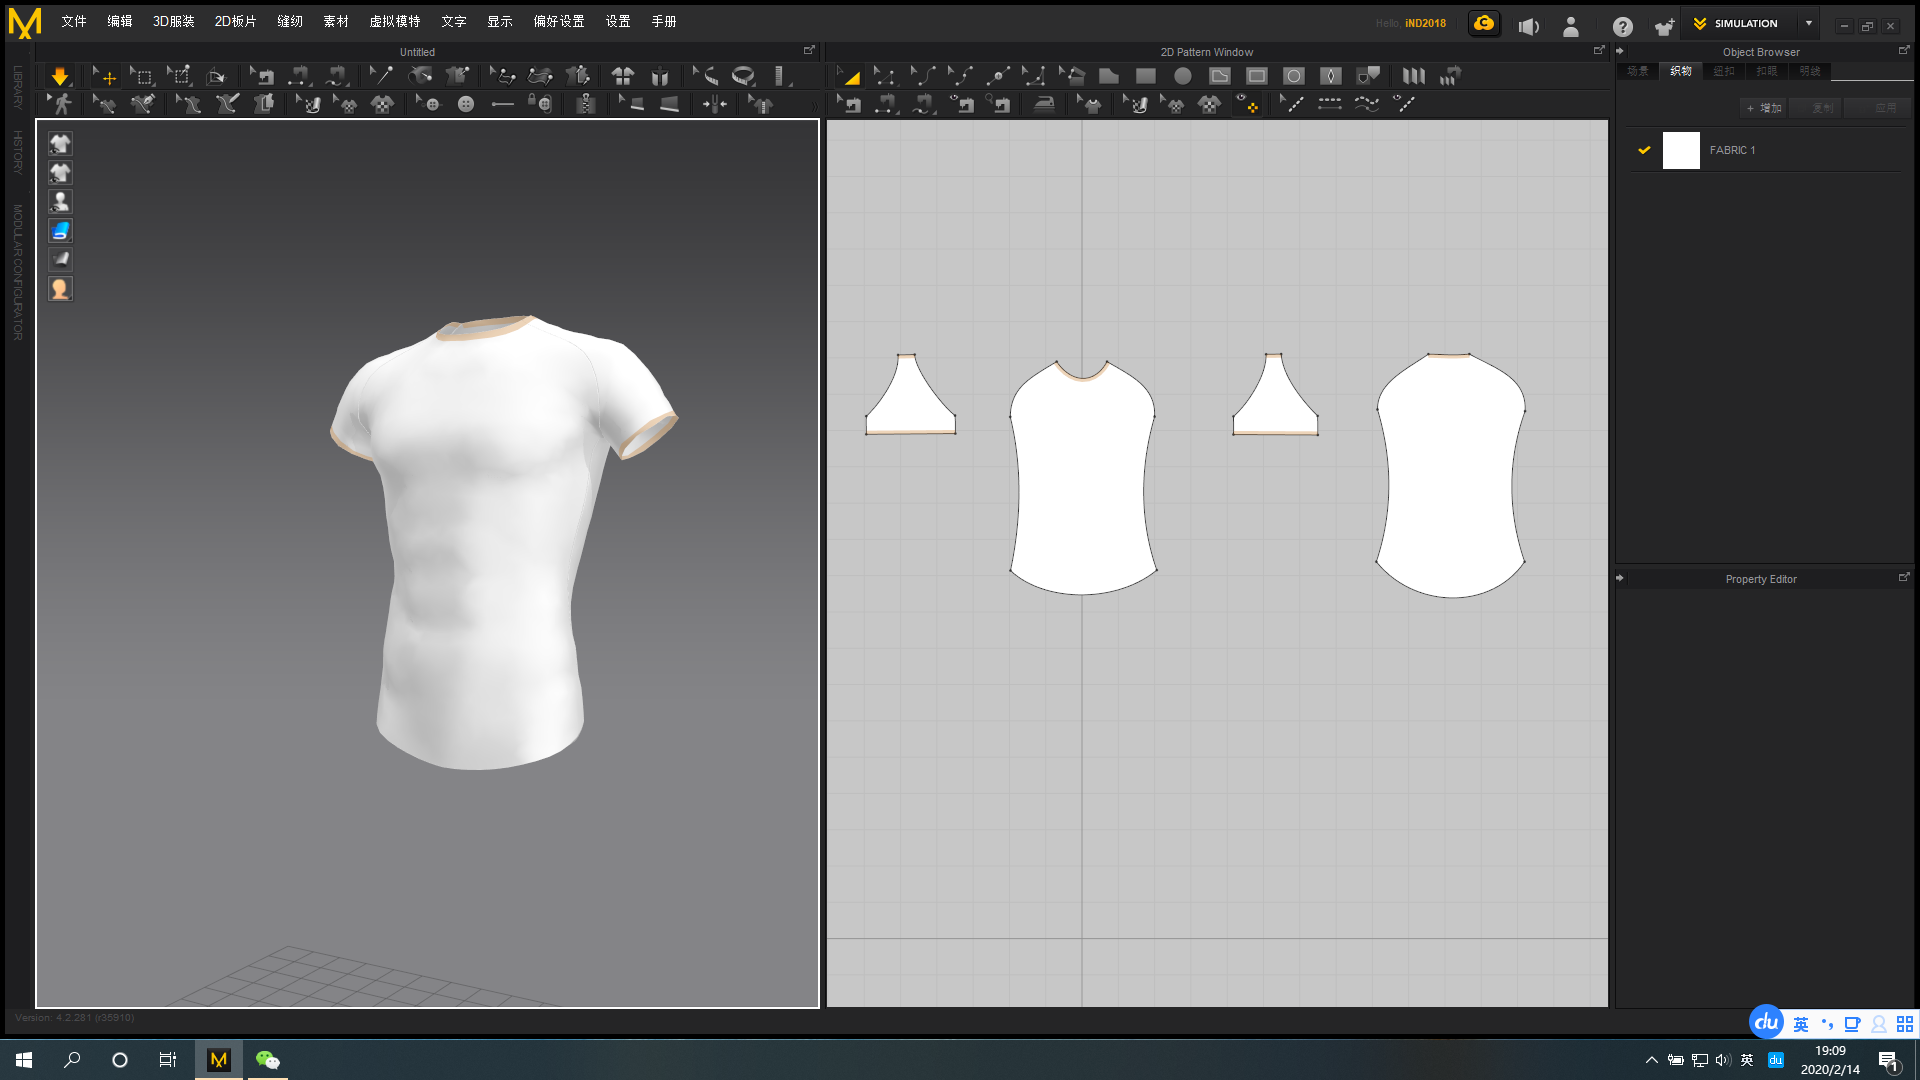
Task: Activate the Simulation tool with orange arrow
Action: click(x=60, y=75)
